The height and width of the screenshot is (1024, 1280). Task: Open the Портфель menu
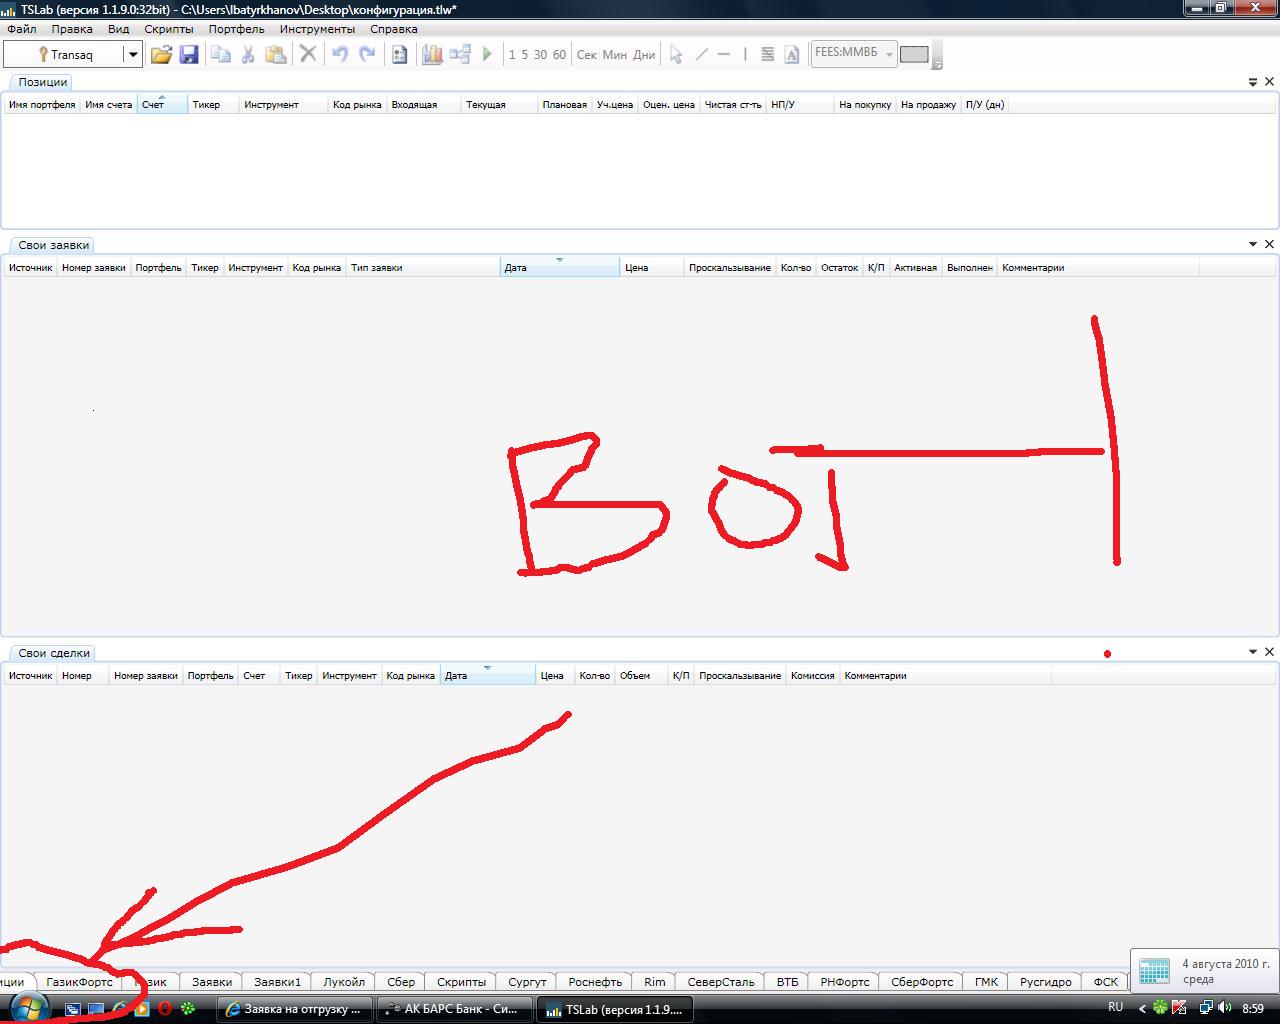[x=237, y=29]
